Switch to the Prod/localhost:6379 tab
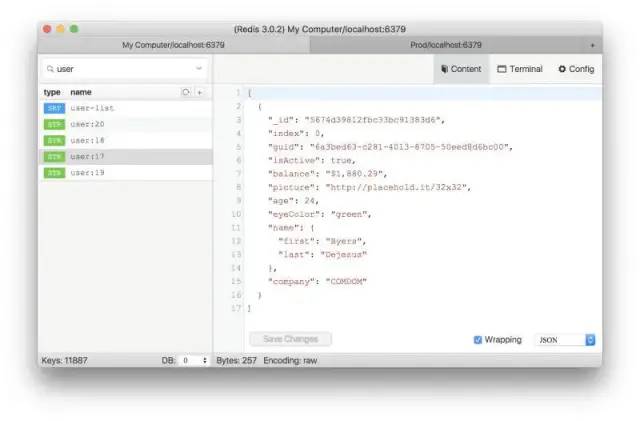The height and width of the screenshot is (421, 640). click(445, 45)
